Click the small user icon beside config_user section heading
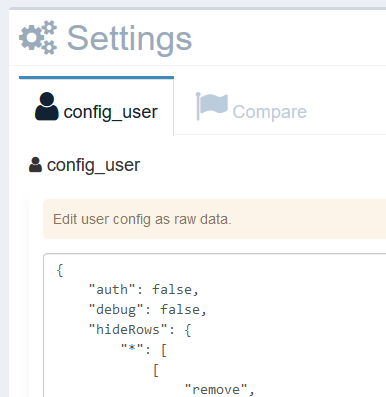The image size is (386, 397). [35, 165]
